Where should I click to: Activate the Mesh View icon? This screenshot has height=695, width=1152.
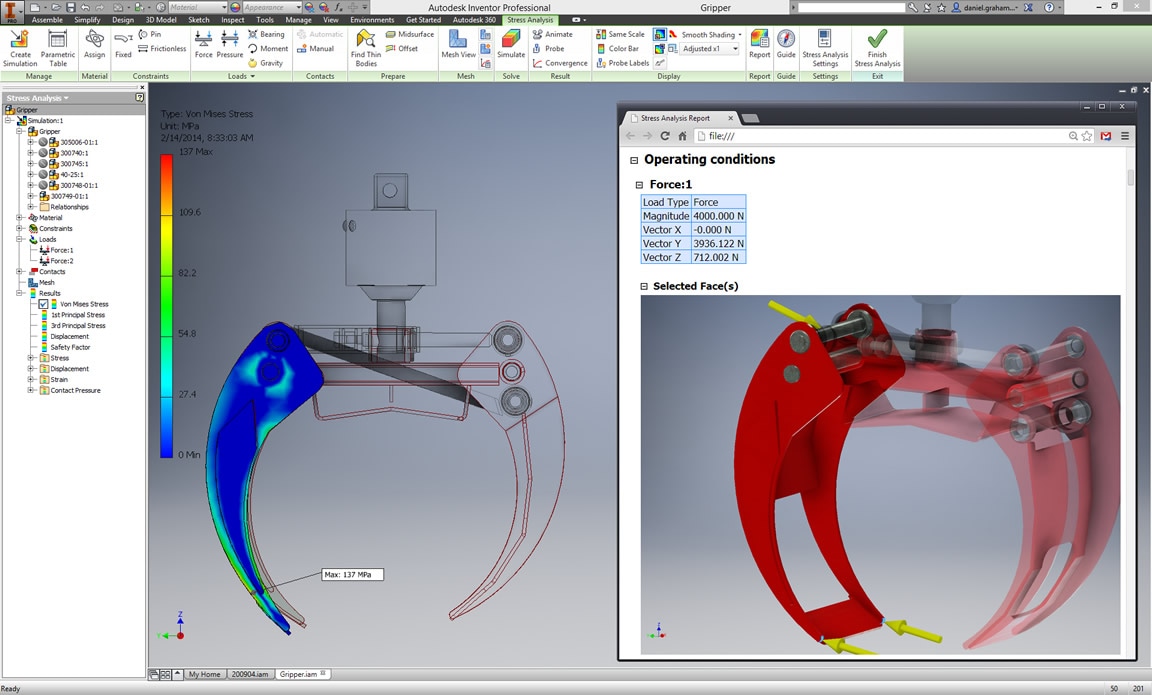pyautogui.click(x=458, y=42)
